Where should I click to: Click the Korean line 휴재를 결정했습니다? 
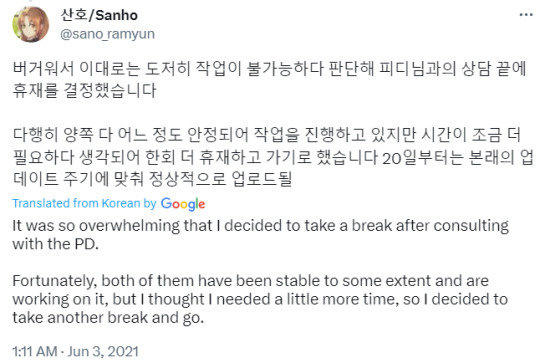(x=85, y=91)
